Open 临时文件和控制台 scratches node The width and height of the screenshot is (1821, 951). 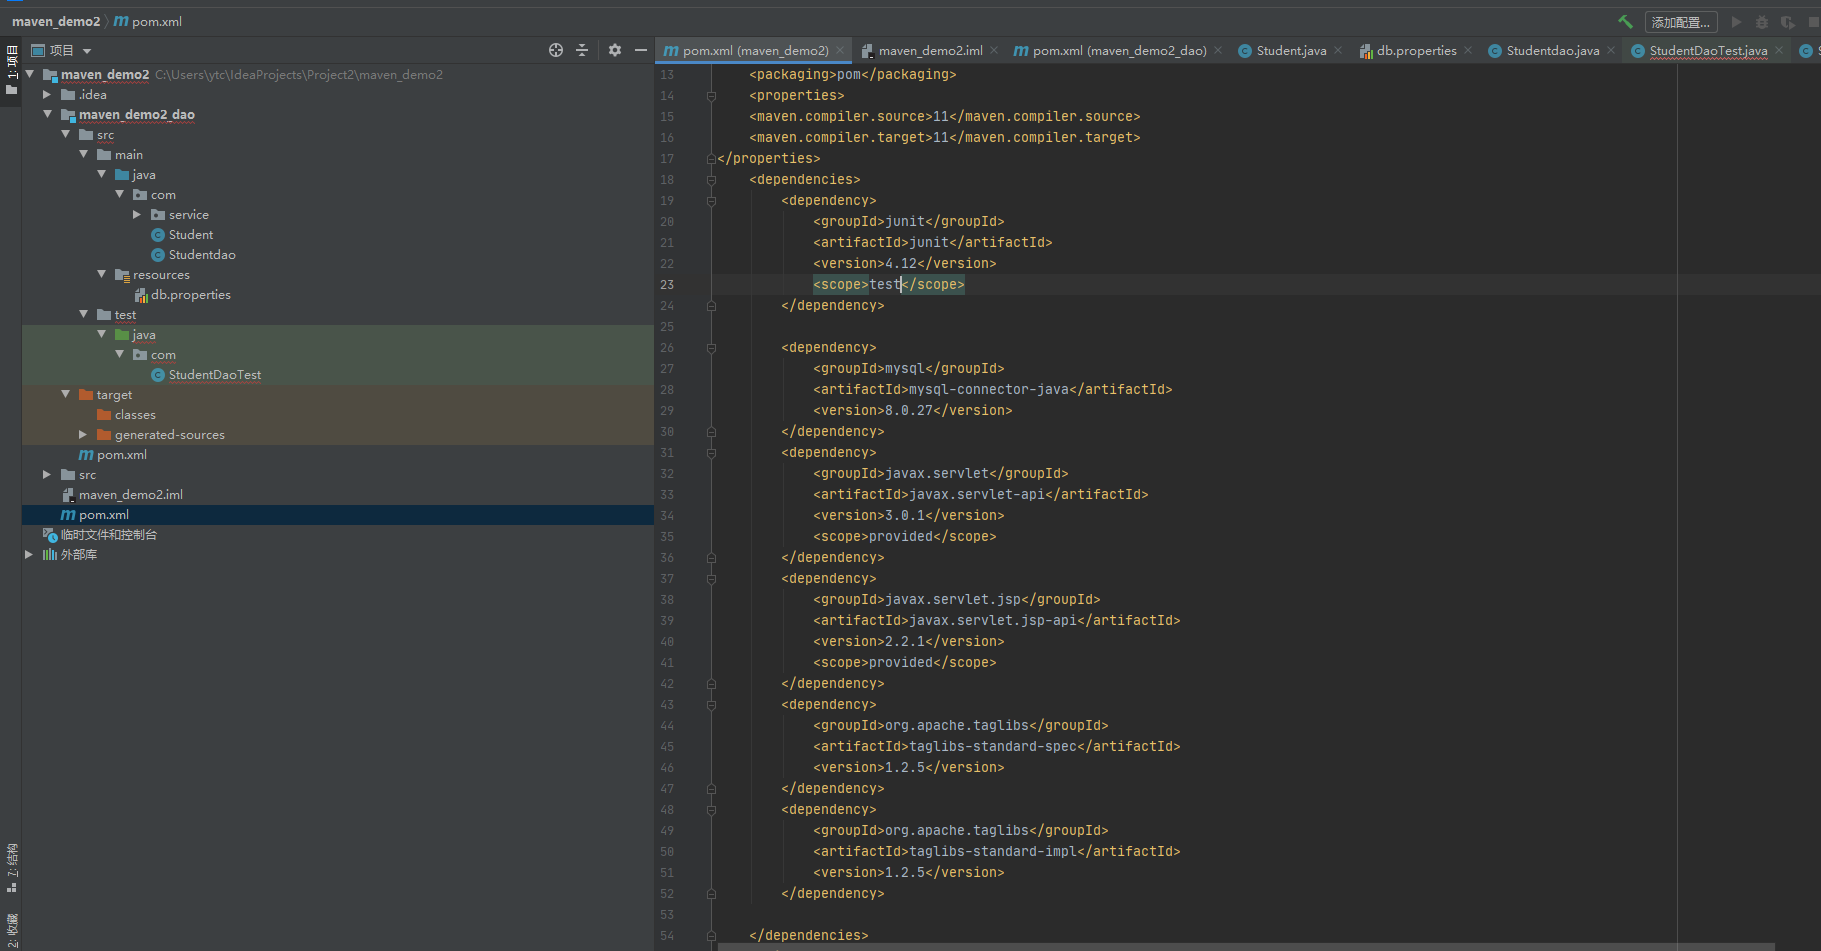pyautogui.click(x=108, y=535)
